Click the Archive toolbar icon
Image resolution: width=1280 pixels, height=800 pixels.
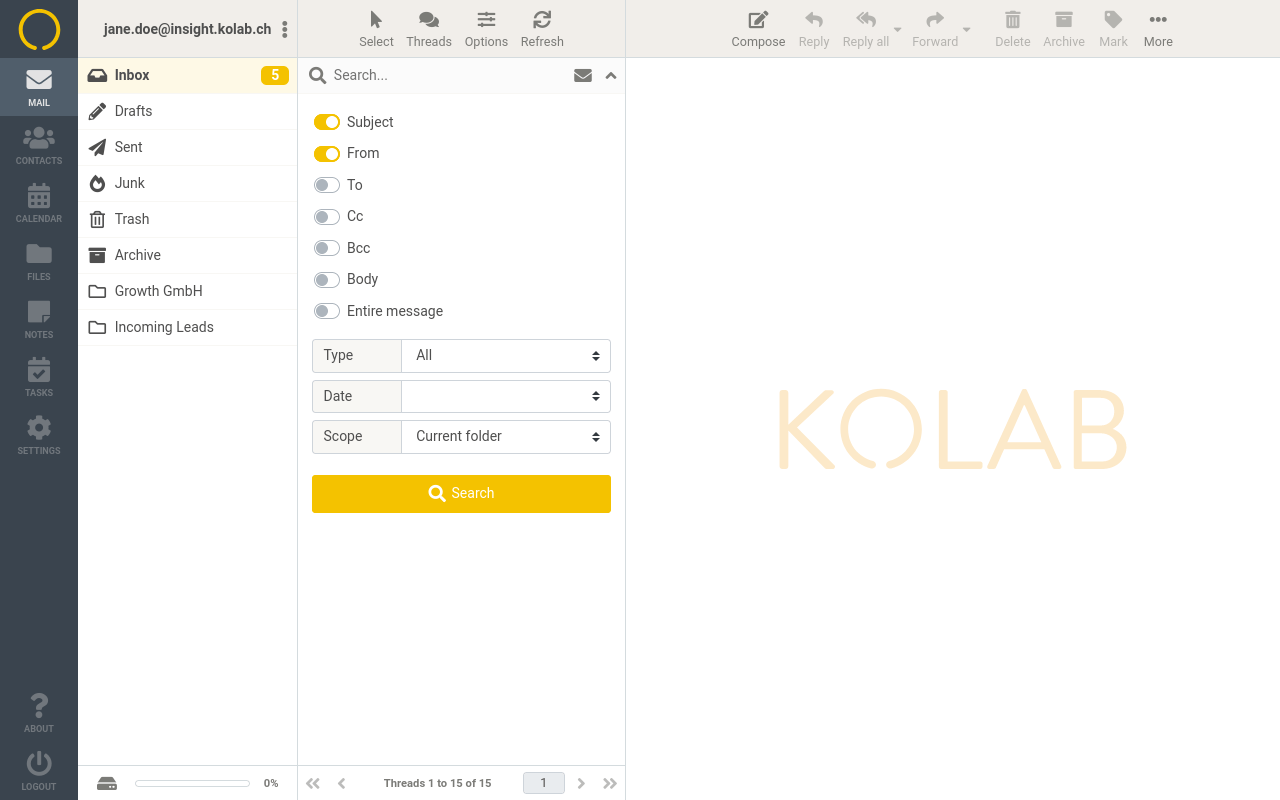click(x=1064, y=29)
